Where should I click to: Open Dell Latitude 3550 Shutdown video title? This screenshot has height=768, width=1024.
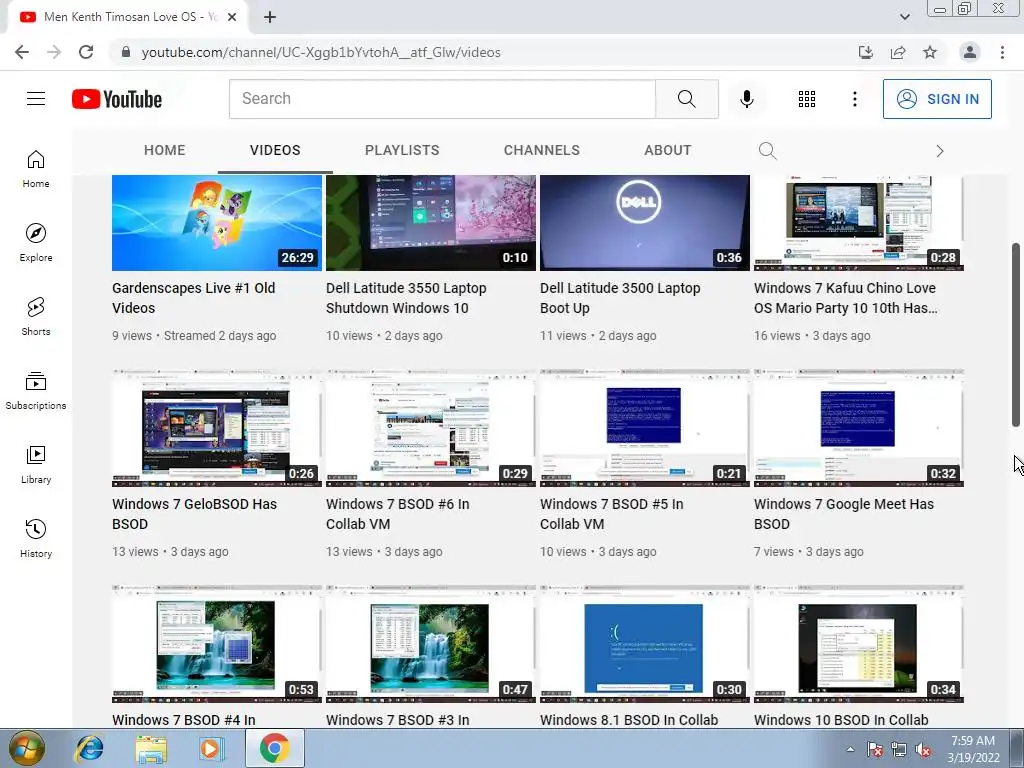click(406, 298)
